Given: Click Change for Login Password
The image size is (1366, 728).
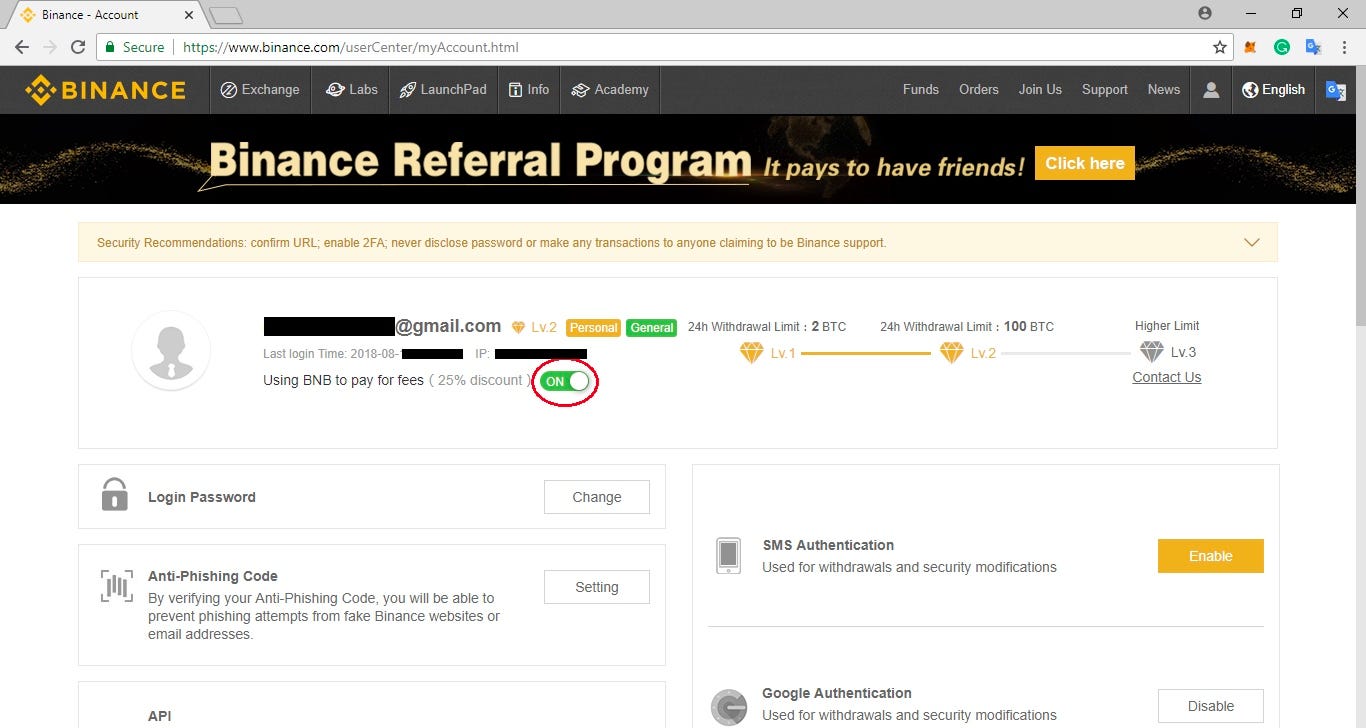Looking at the screenshot, I should pyautogui.click(x=597, y=497).
